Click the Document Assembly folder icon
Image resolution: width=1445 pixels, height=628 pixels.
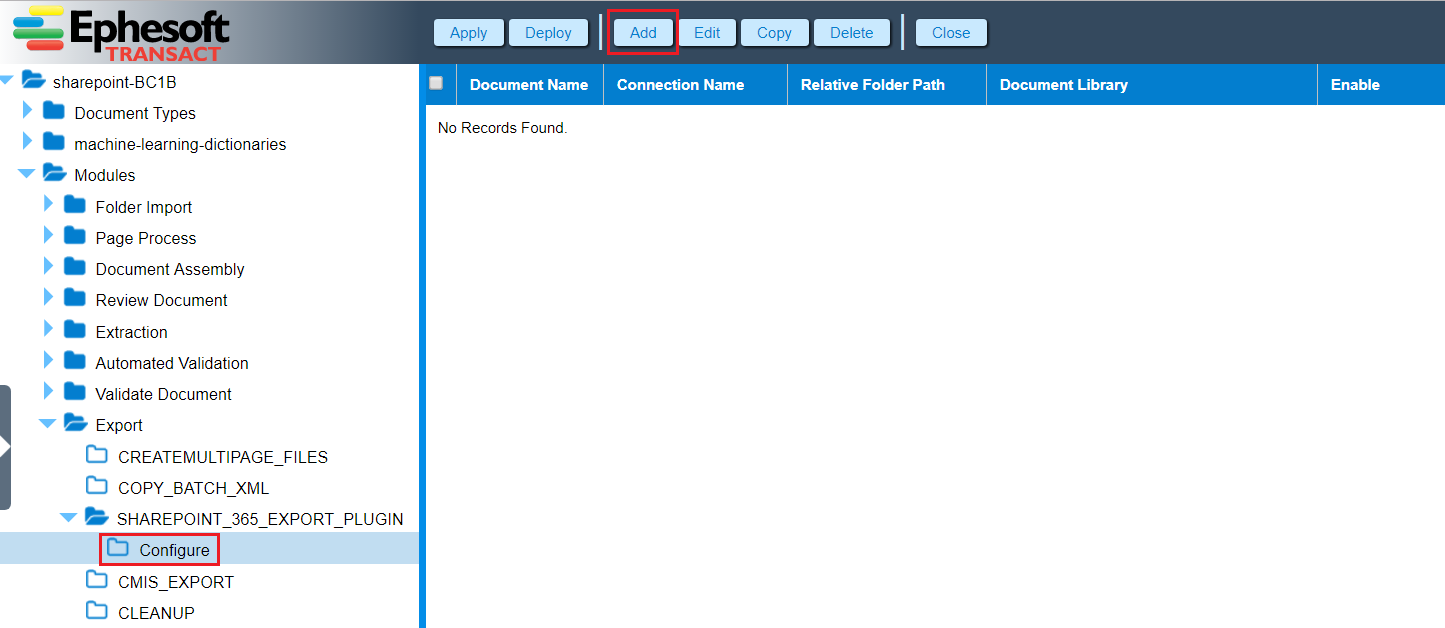[75, 267]
